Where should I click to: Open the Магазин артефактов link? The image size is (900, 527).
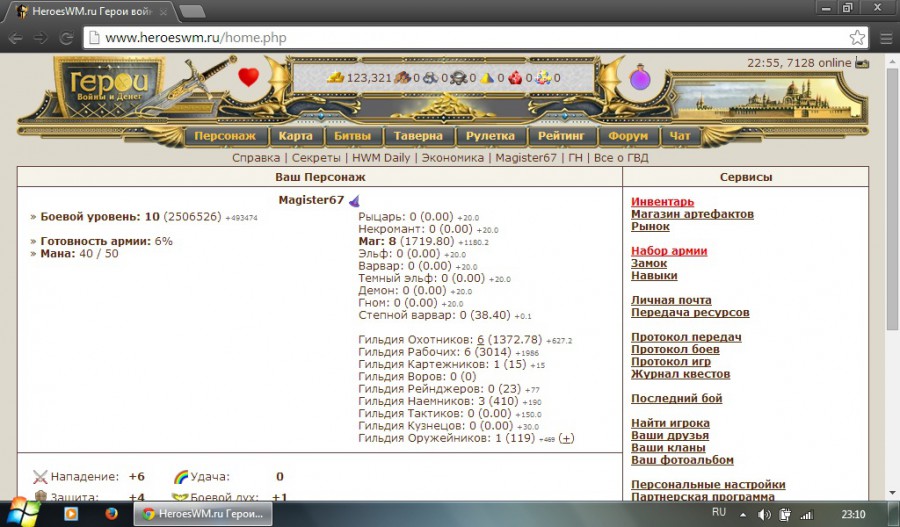pos(692,214)
